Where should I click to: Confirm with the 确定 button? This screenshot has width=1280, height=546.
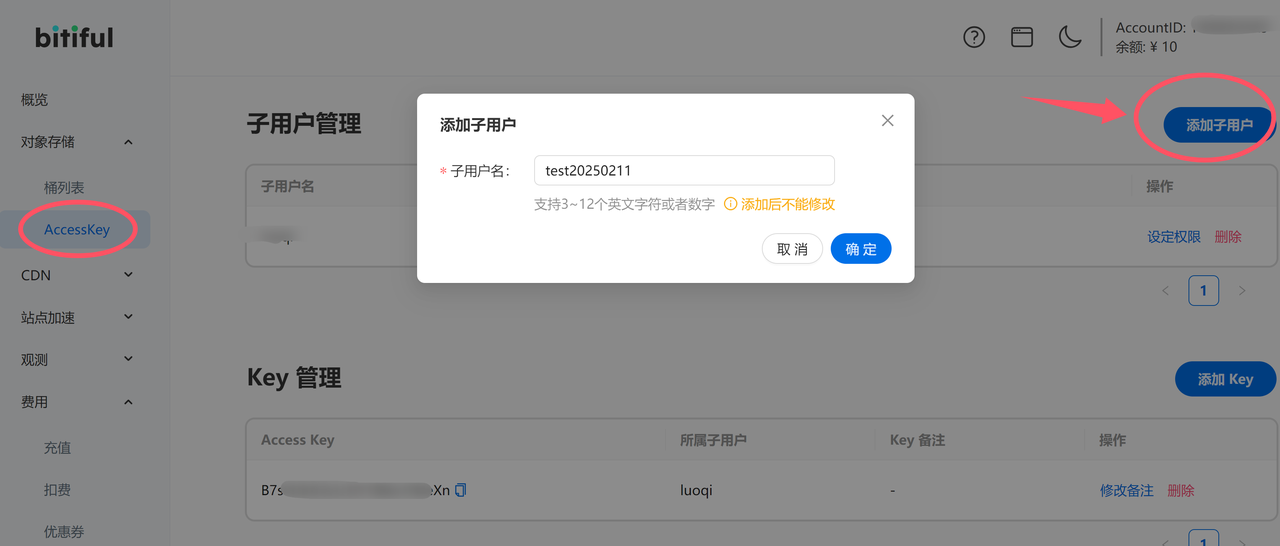(x=861, y=249)
